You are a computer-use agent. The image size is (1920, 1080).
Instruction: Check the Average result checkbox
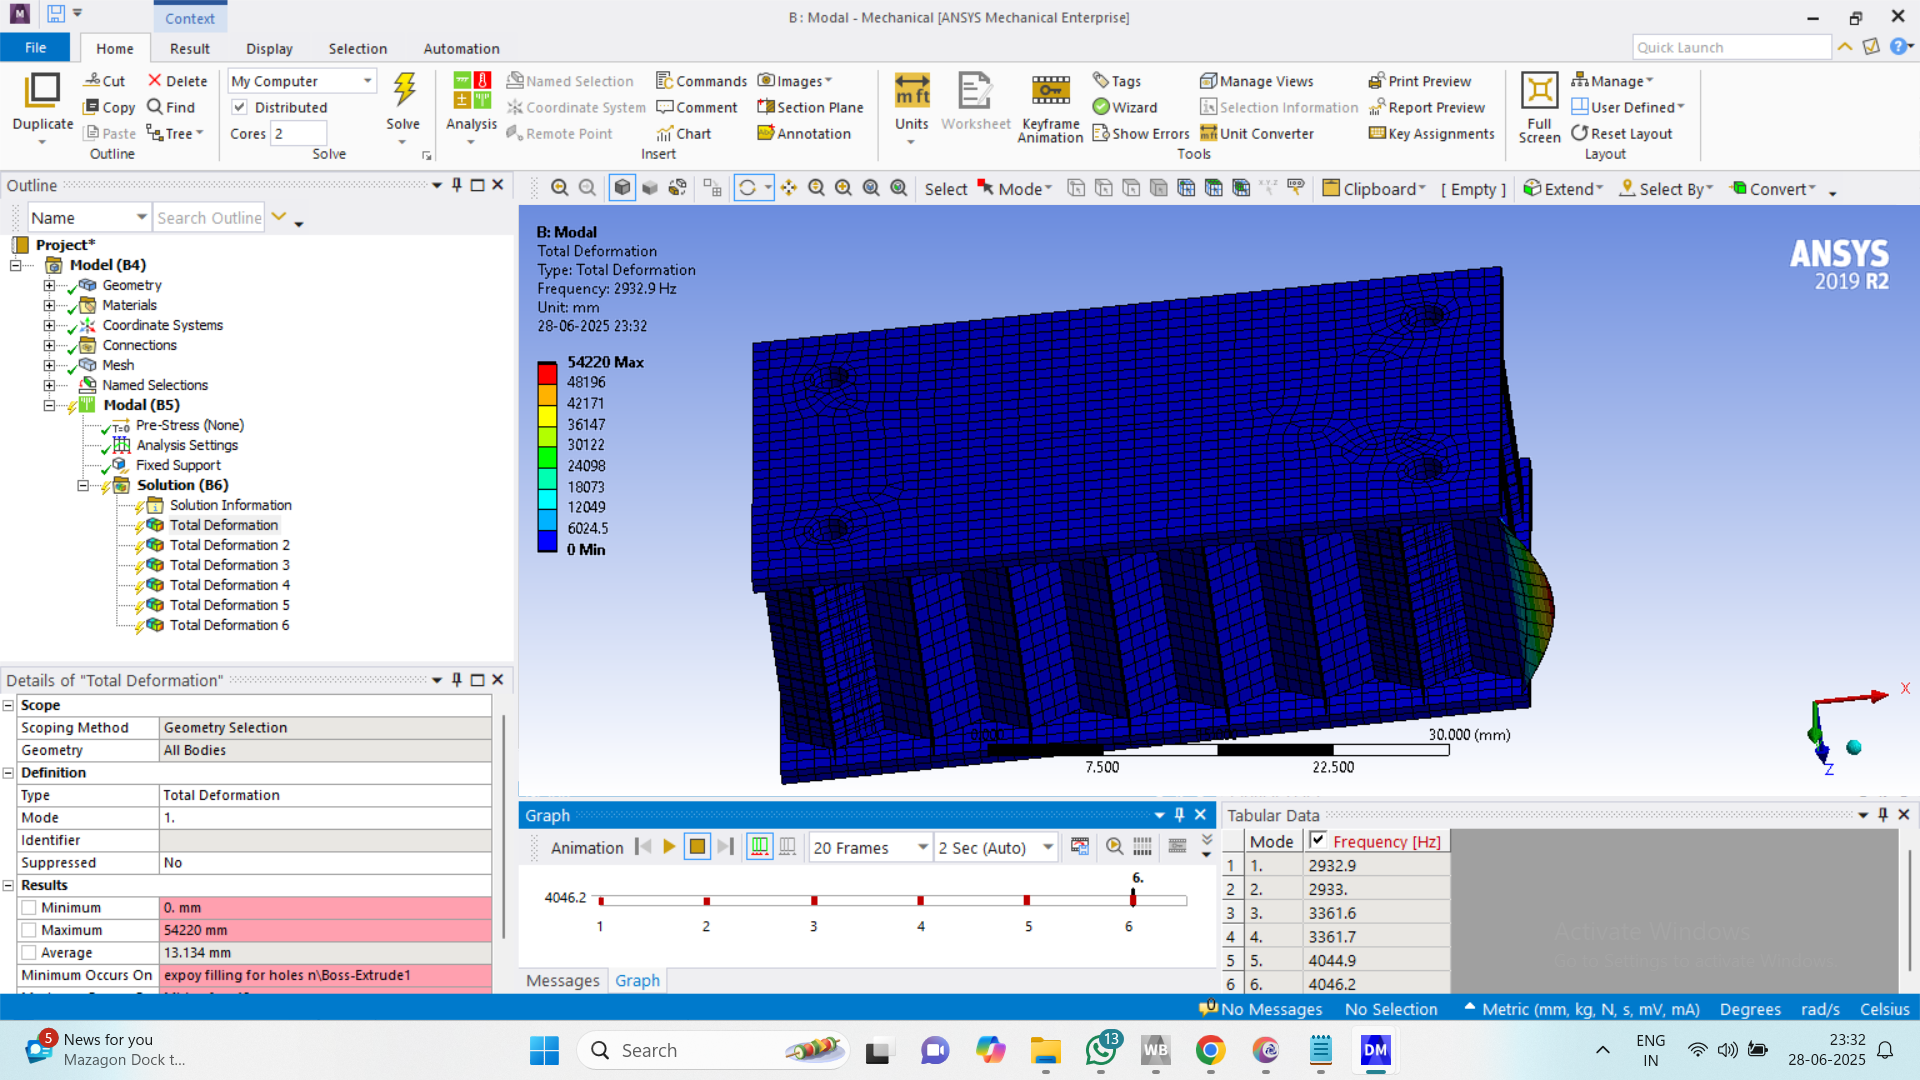[x=29, y=953]
